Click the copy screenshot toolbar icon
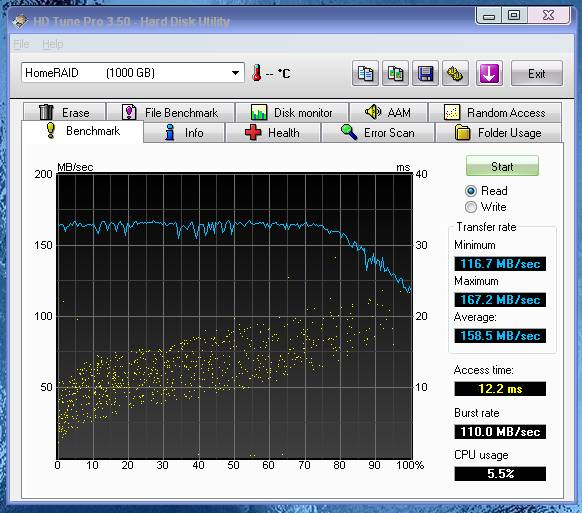Image resolution: width=582 pixels, height=513 pixels. coord(395,73)
